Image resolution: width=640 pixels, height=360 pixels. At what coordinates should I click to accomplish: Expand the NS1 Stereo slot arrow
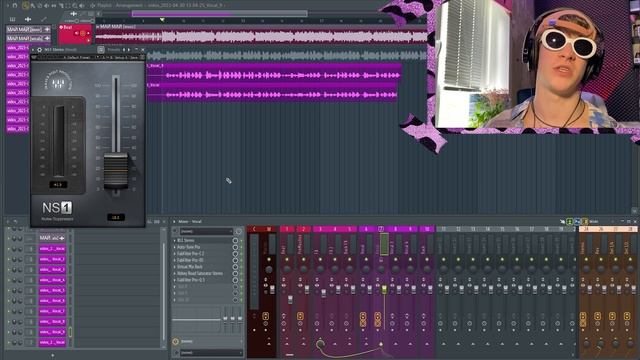[x=175, y=240]
